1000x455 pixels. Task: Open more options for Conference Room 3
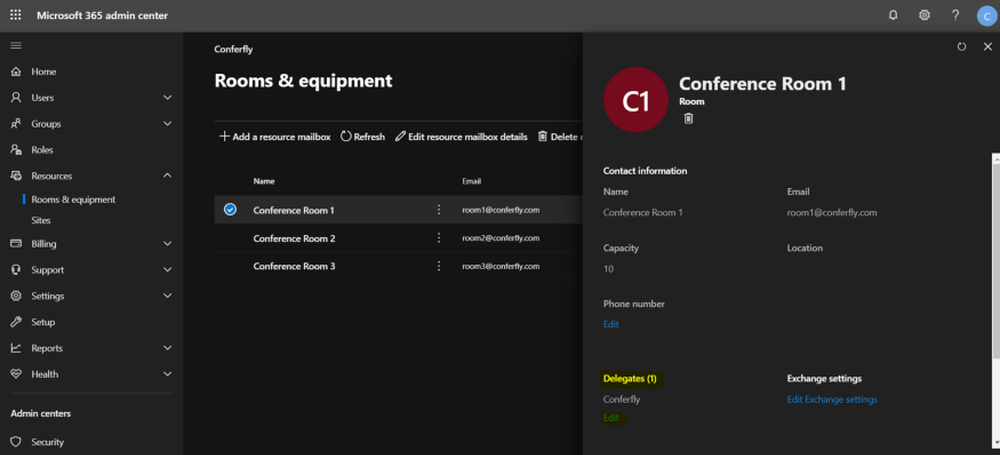pyautogui.click(x=438, y=265)
